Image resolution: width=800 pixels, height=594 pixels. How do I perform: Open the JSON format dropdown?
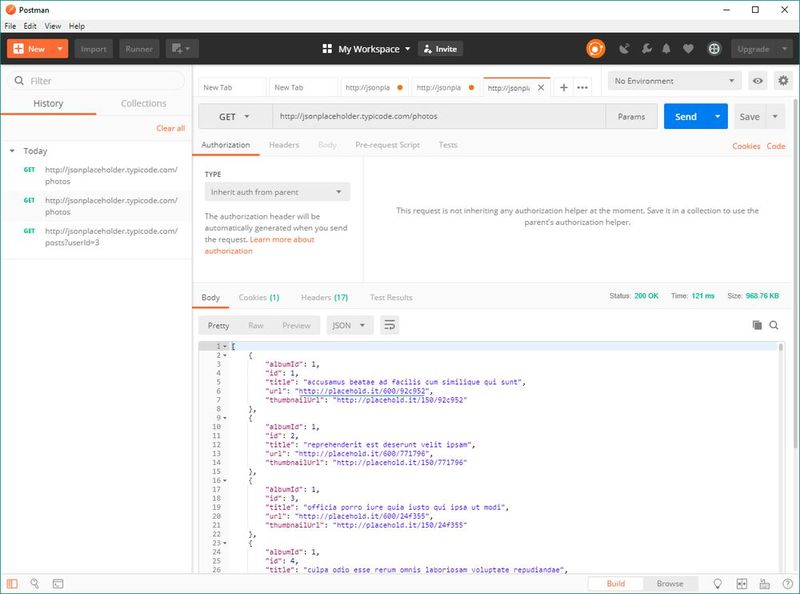pyautogui.click(x=349, y=325)
